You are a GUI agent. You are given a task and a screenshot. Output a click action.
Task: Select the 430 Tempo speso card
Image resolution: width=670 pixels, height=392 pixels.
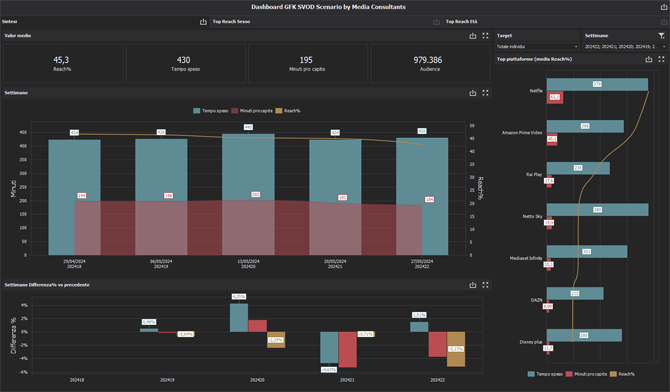point(185,63)
